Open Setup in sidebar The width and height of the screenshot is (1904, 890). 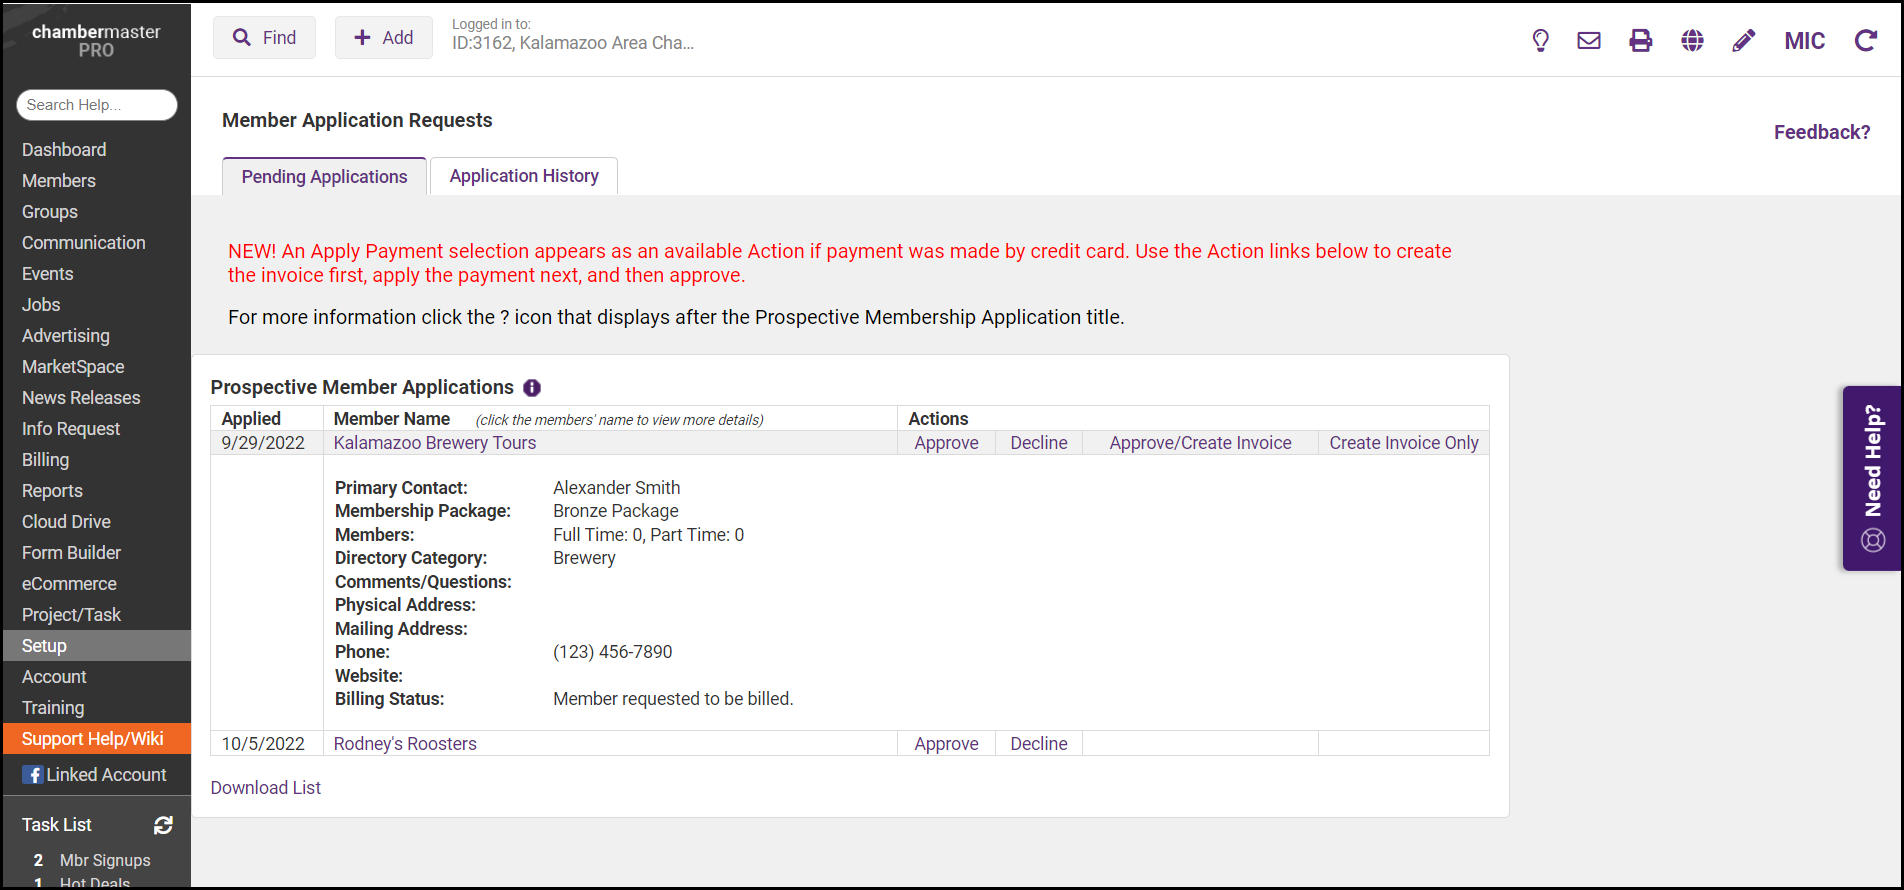(x=97, y=646)
